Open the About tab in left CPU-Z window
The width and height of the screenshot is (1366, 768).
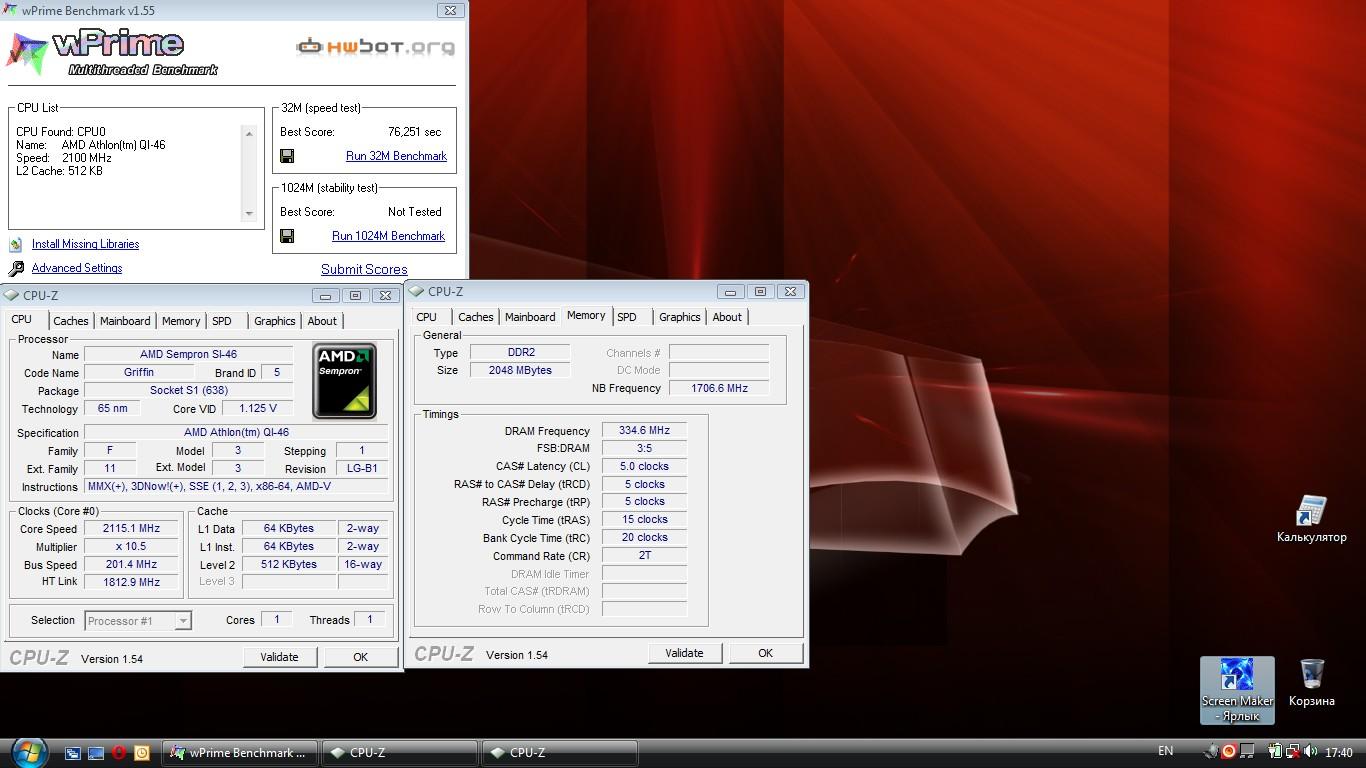click(322, 321)
